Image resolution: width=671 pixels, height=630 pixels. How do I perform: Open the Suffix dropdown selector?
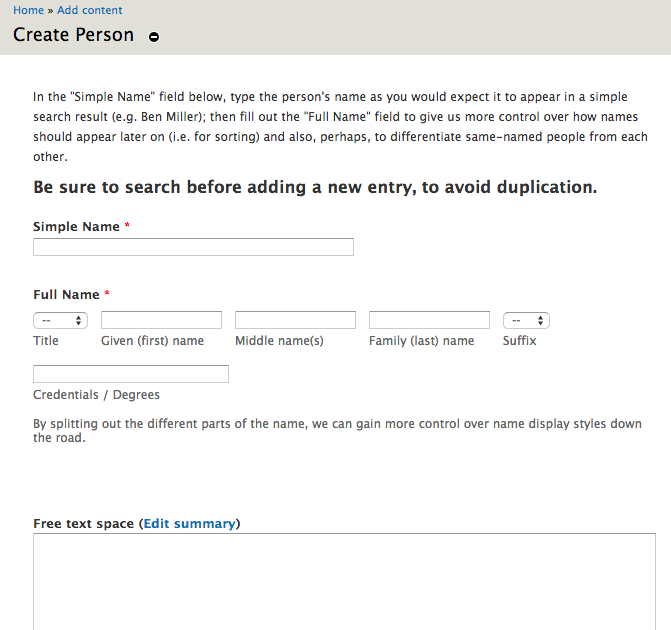[x=526, y=321]
